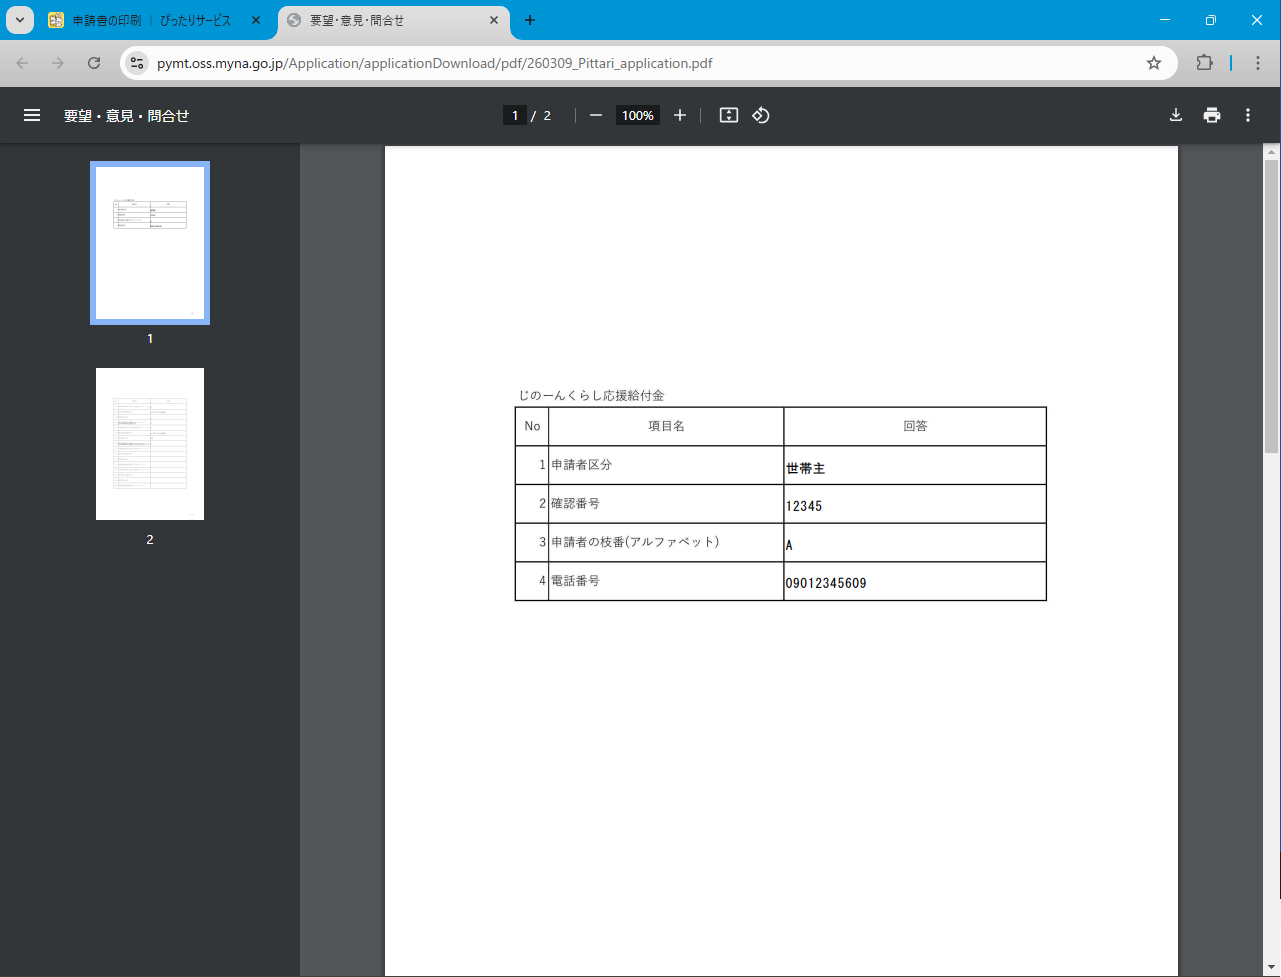Viewport: 1281px width, 977px height.
Task: Expand the tab search dropdown
Action: pos(20,20)
